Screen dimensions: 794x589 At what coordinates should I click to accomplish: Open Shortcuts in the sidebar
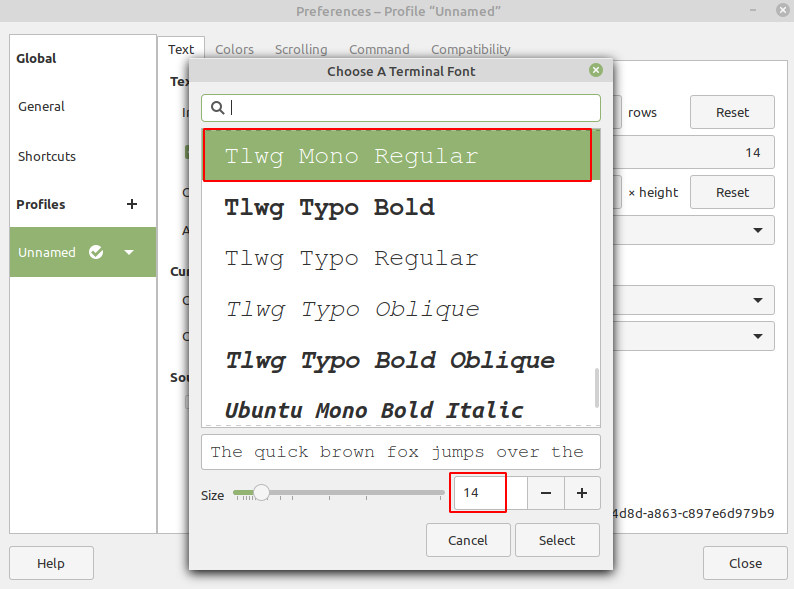point(47,156)
